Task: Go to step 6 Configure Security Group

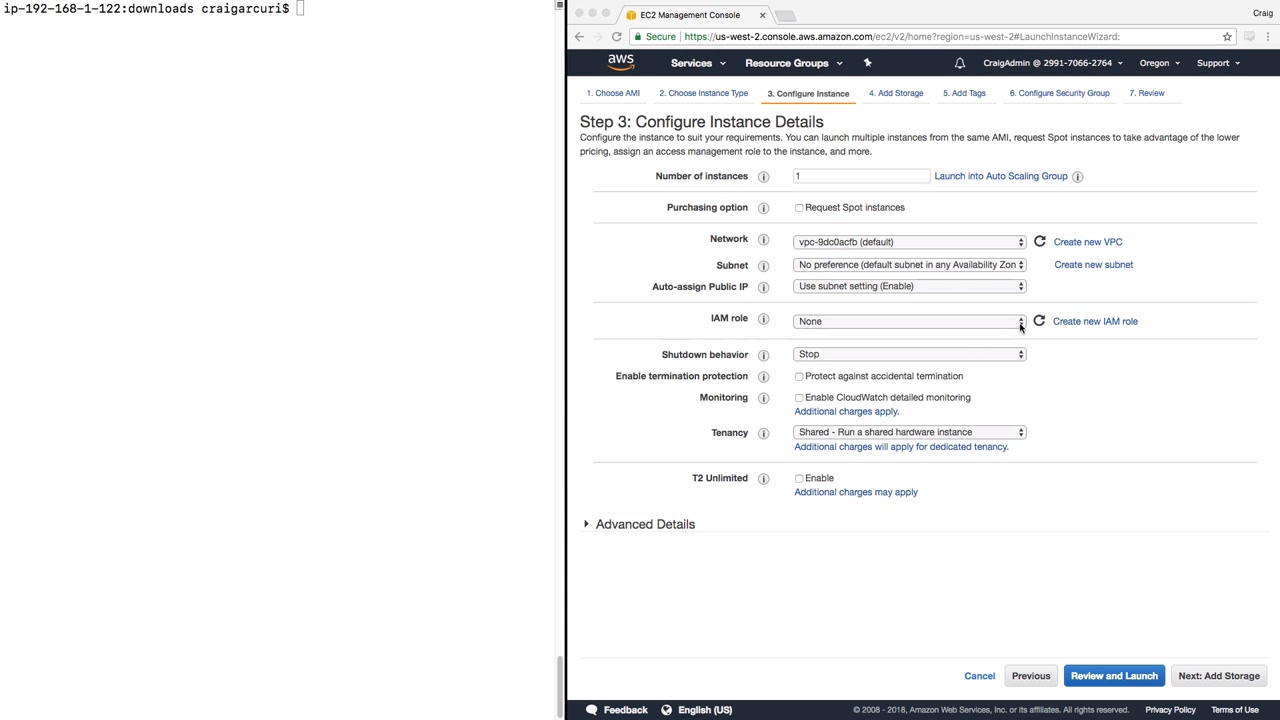Action: click(x=1059, y=93)
